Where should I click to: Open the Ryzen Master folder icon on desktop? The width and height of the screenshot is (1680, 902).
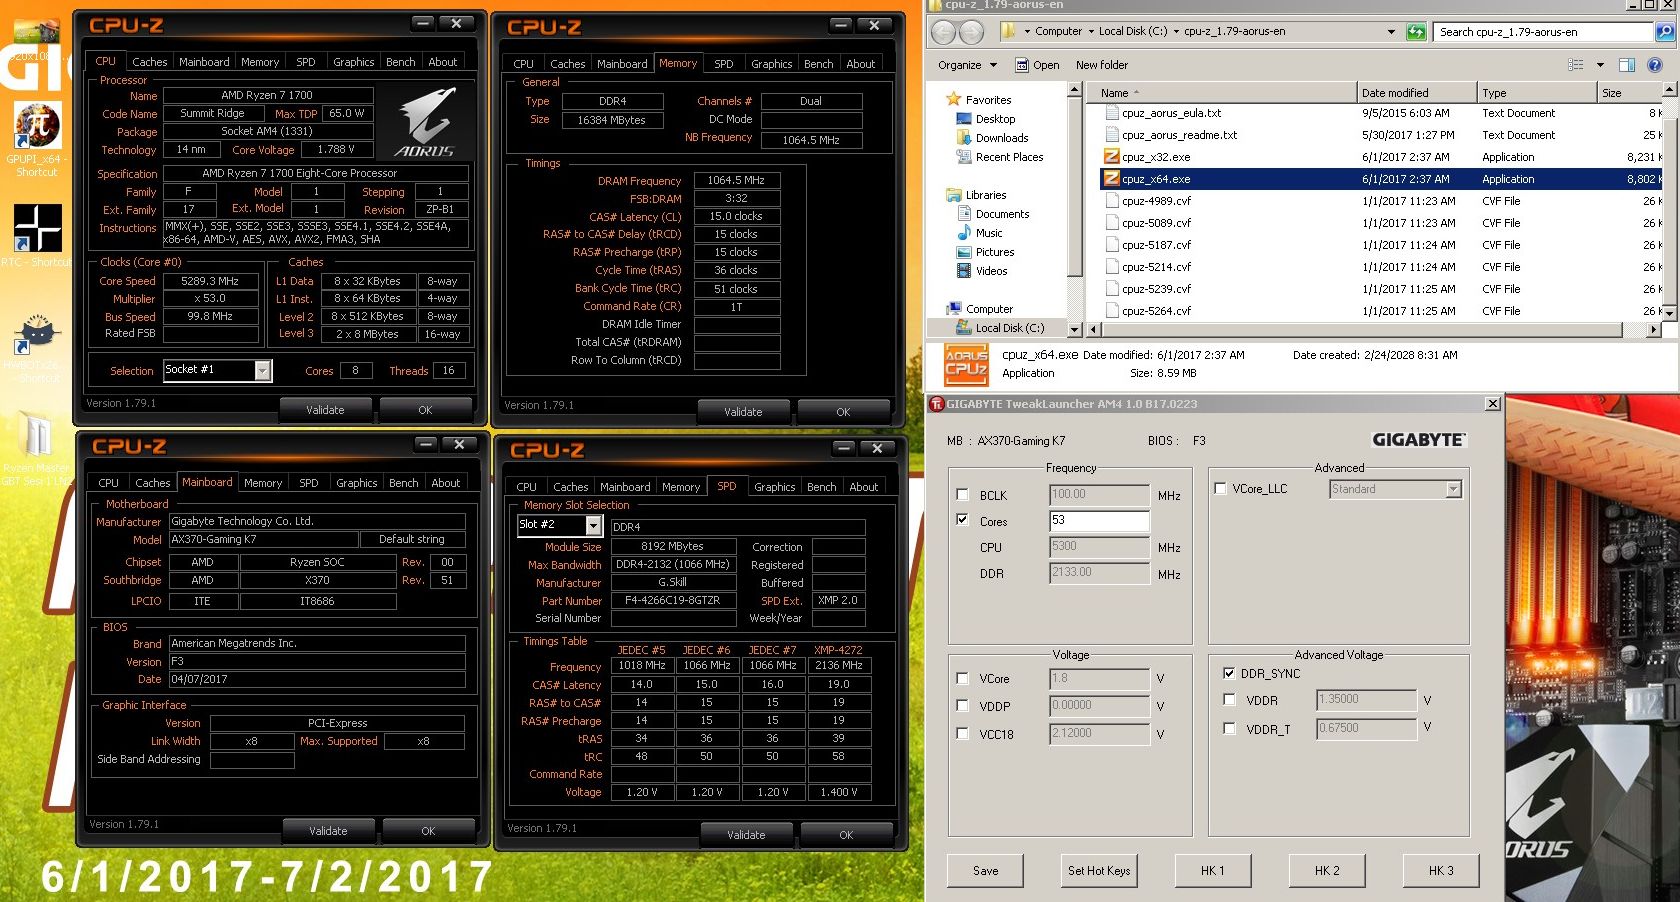[x=37, y=436]
